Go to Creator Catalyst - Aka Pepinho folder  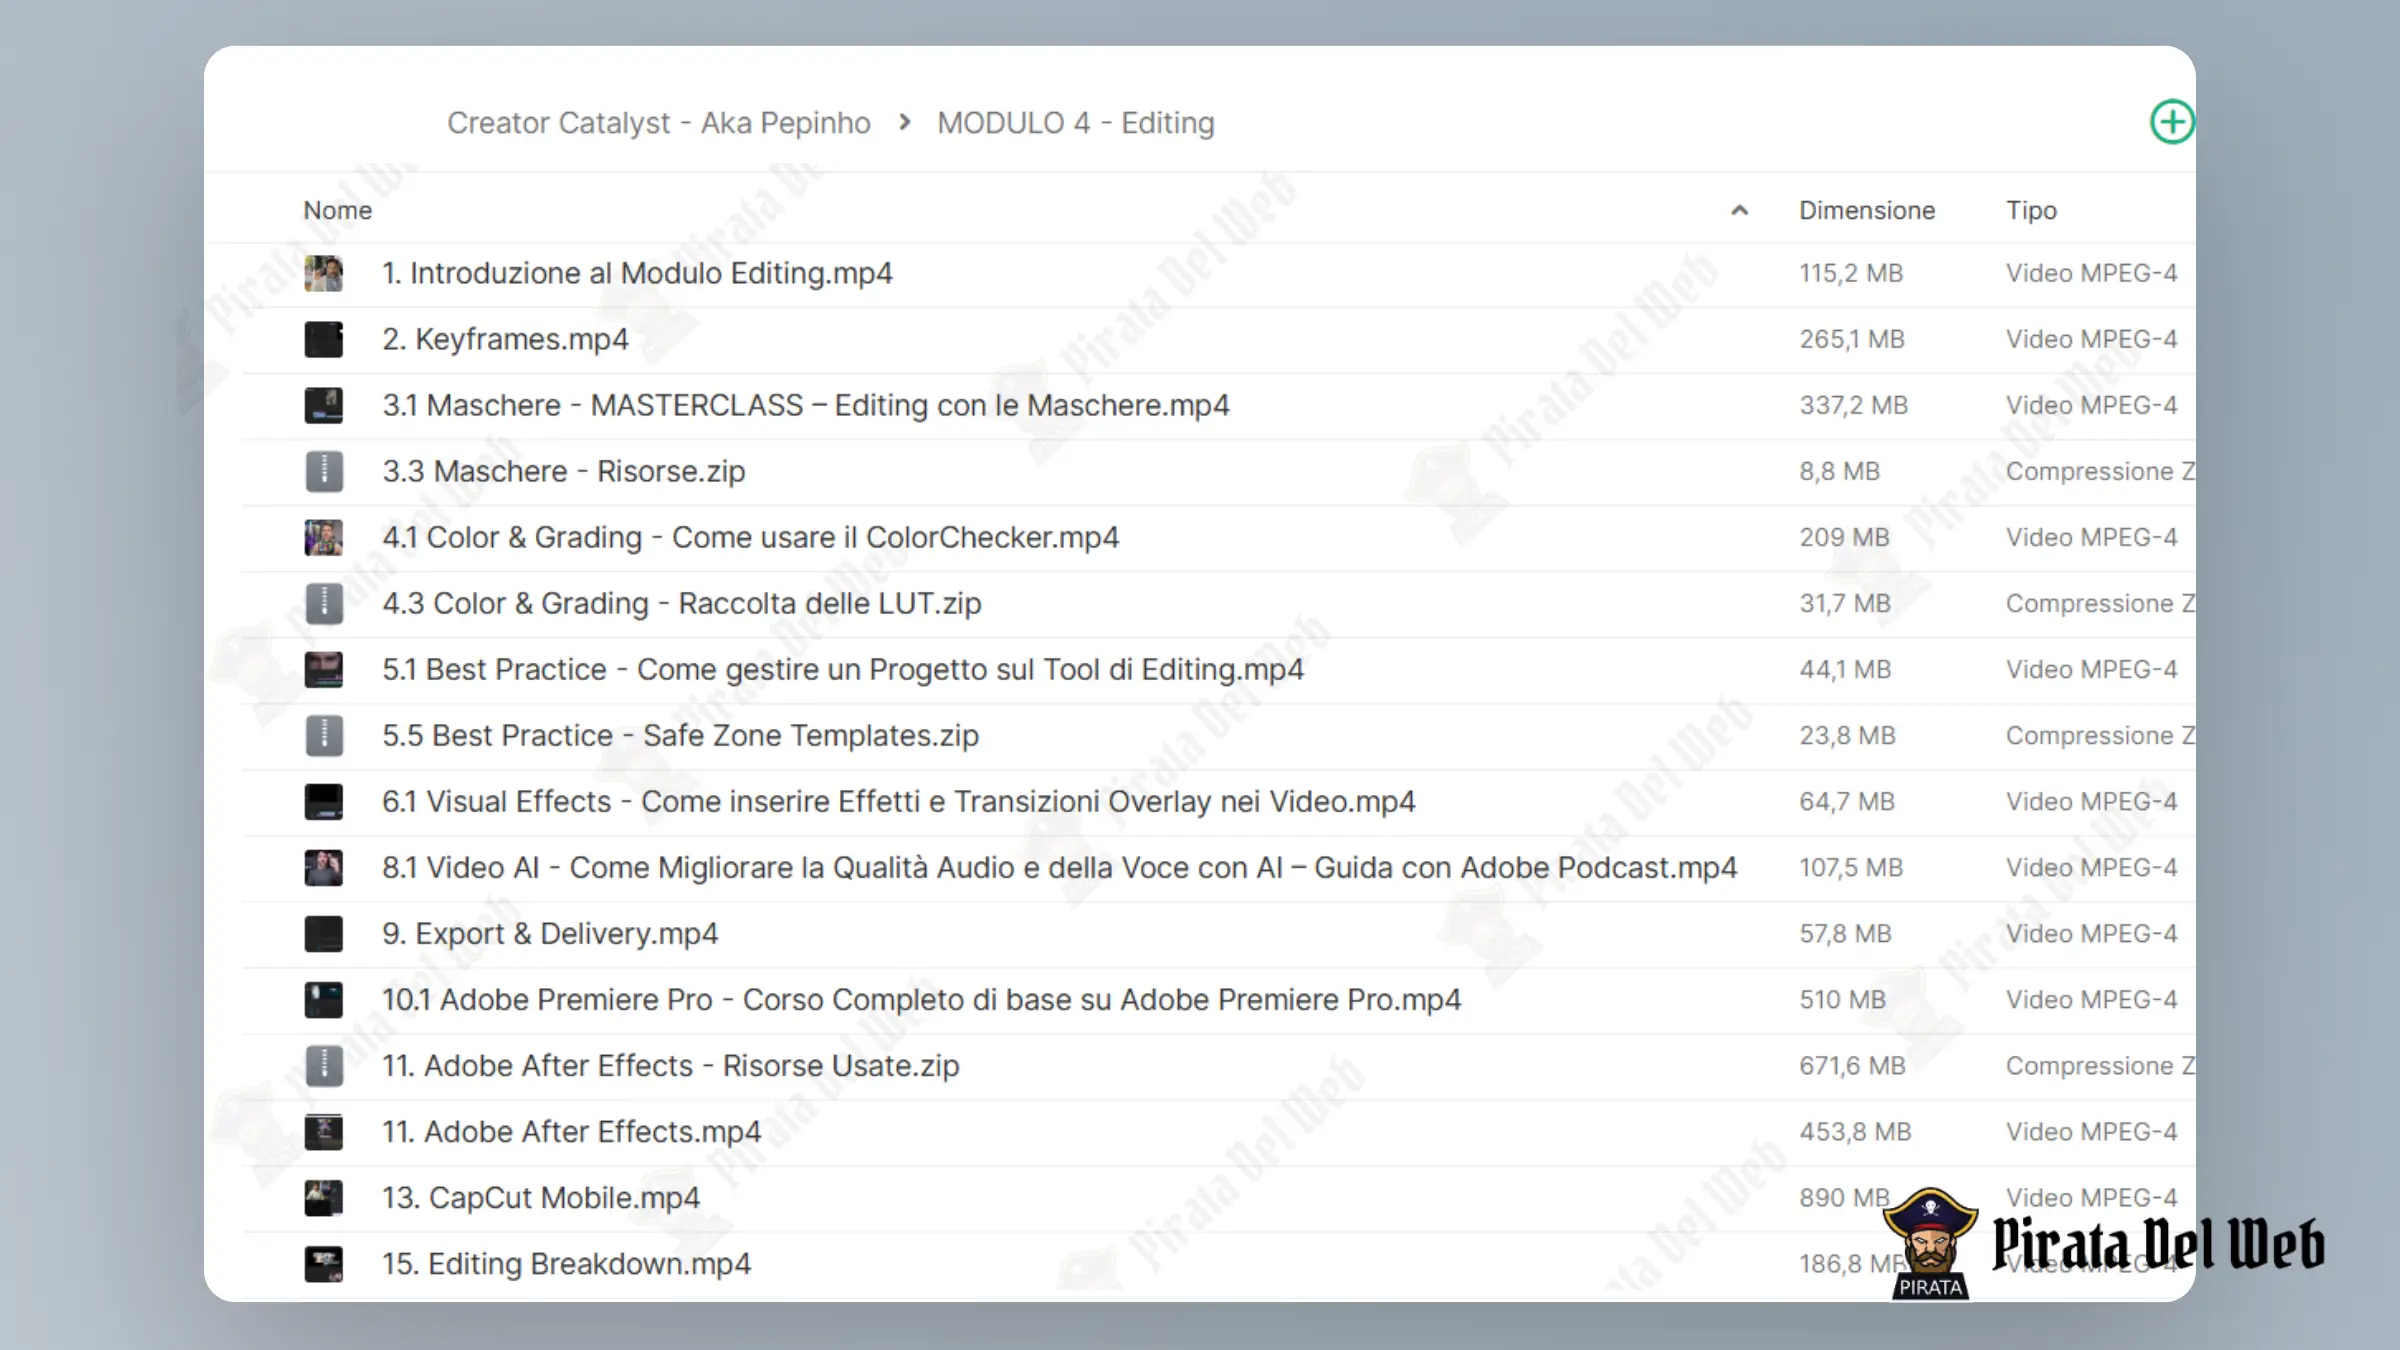pos(659,122)
